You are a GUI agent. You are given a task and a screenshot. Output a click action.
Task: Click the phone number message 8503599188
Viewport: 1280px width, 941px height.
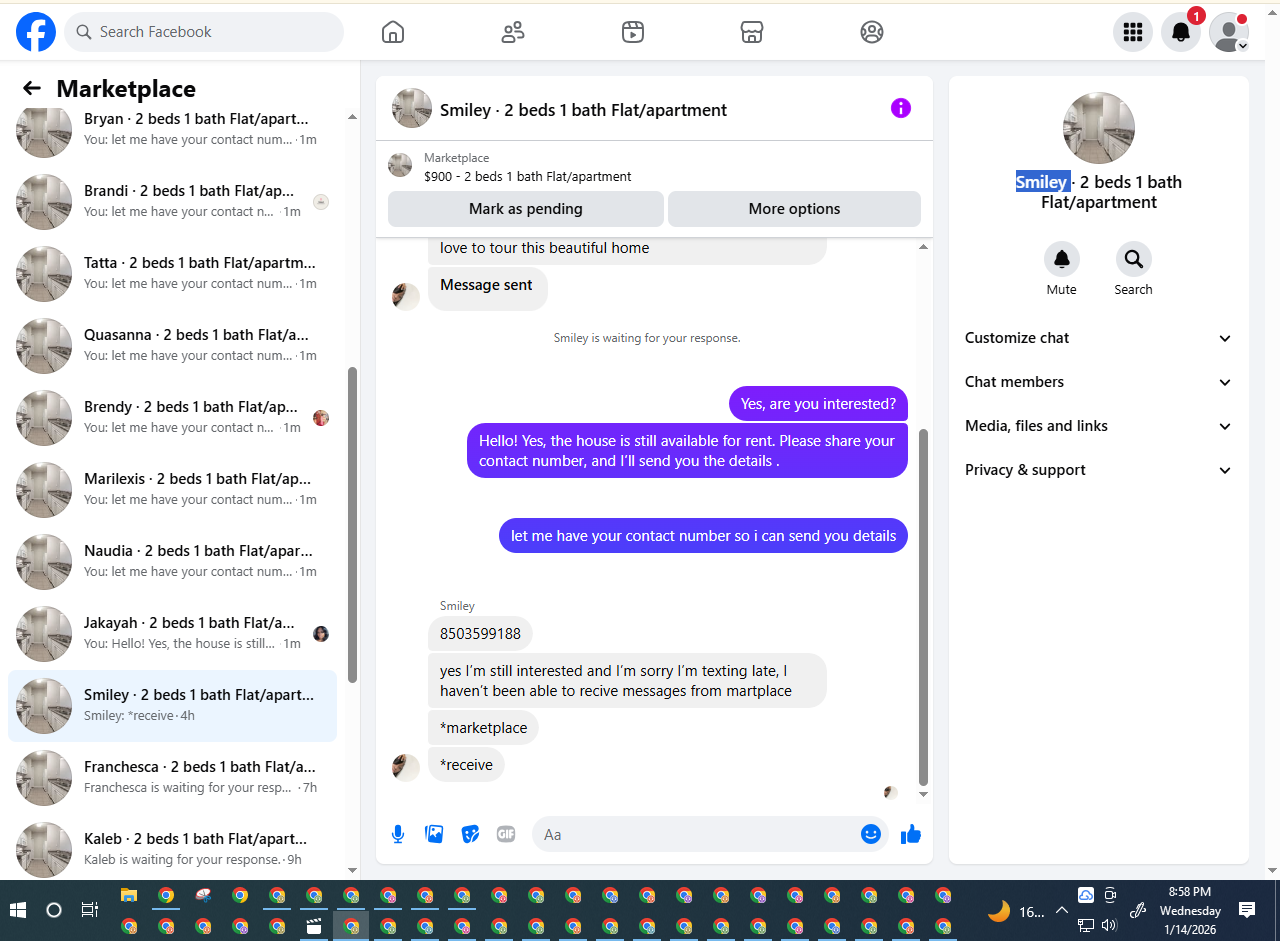pos(480,634)
